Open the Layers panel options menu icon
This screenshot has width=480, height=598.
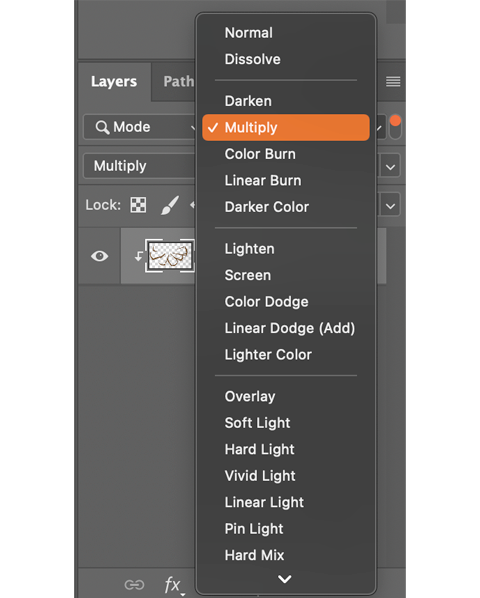coord(393,81)
